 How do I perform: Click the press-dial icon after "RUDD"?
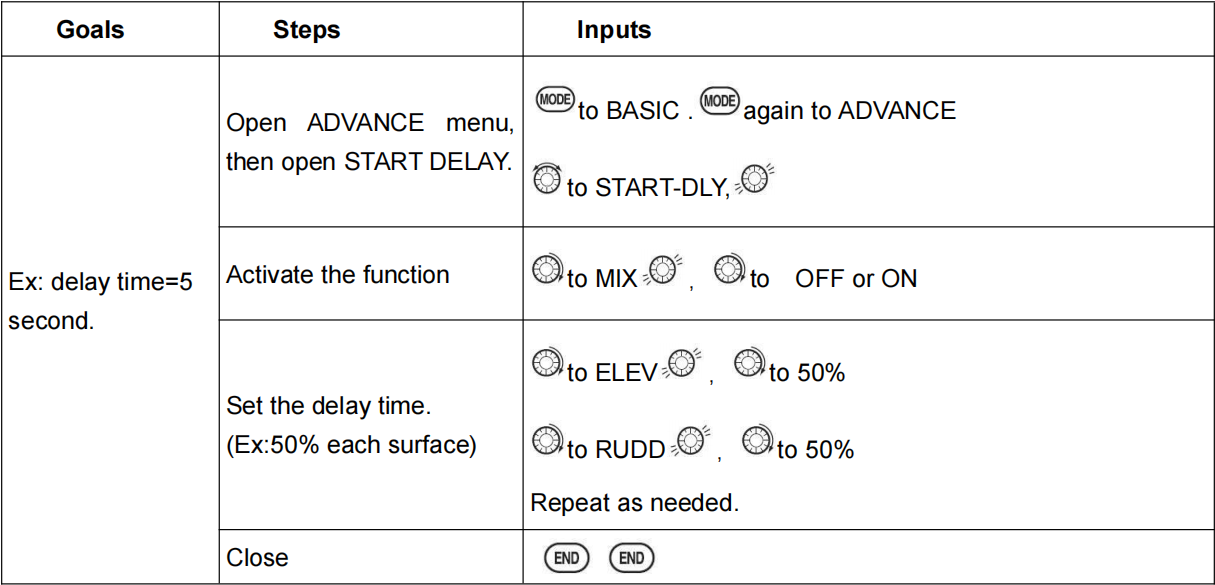690,441
